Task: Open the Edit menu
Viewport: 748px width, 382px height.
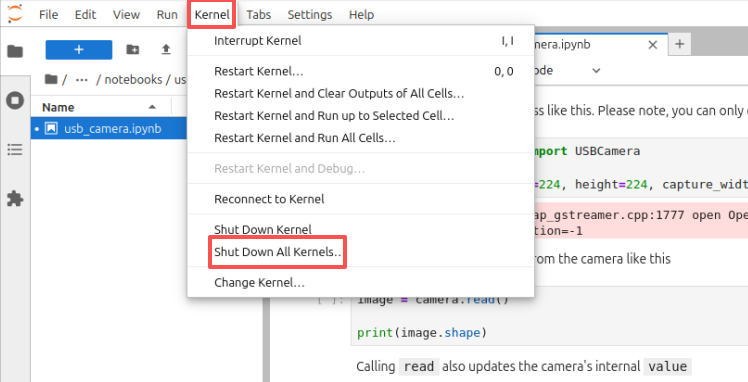Action: tap(85, 14)
